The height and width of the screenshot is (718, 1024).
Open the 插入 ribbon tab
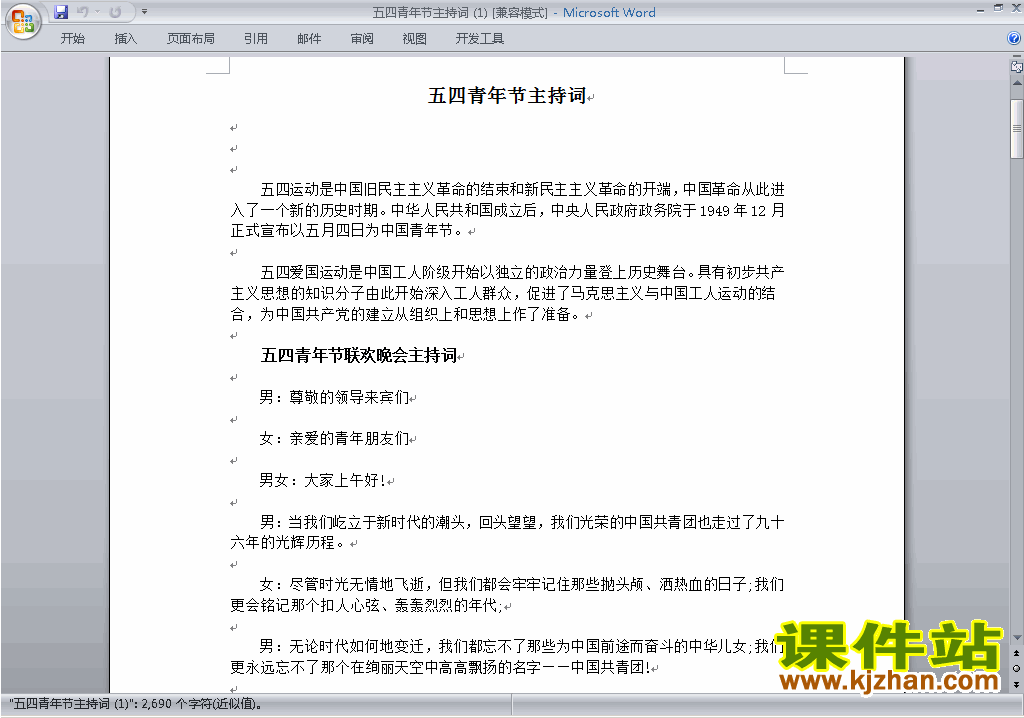(125, 39)
